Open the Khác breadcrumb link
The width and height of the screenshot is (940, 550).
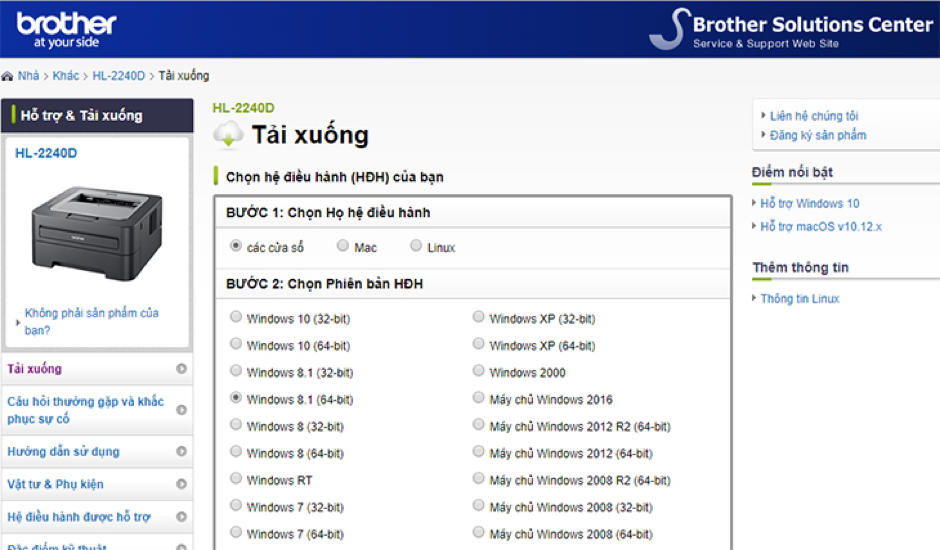click(66, 76)
